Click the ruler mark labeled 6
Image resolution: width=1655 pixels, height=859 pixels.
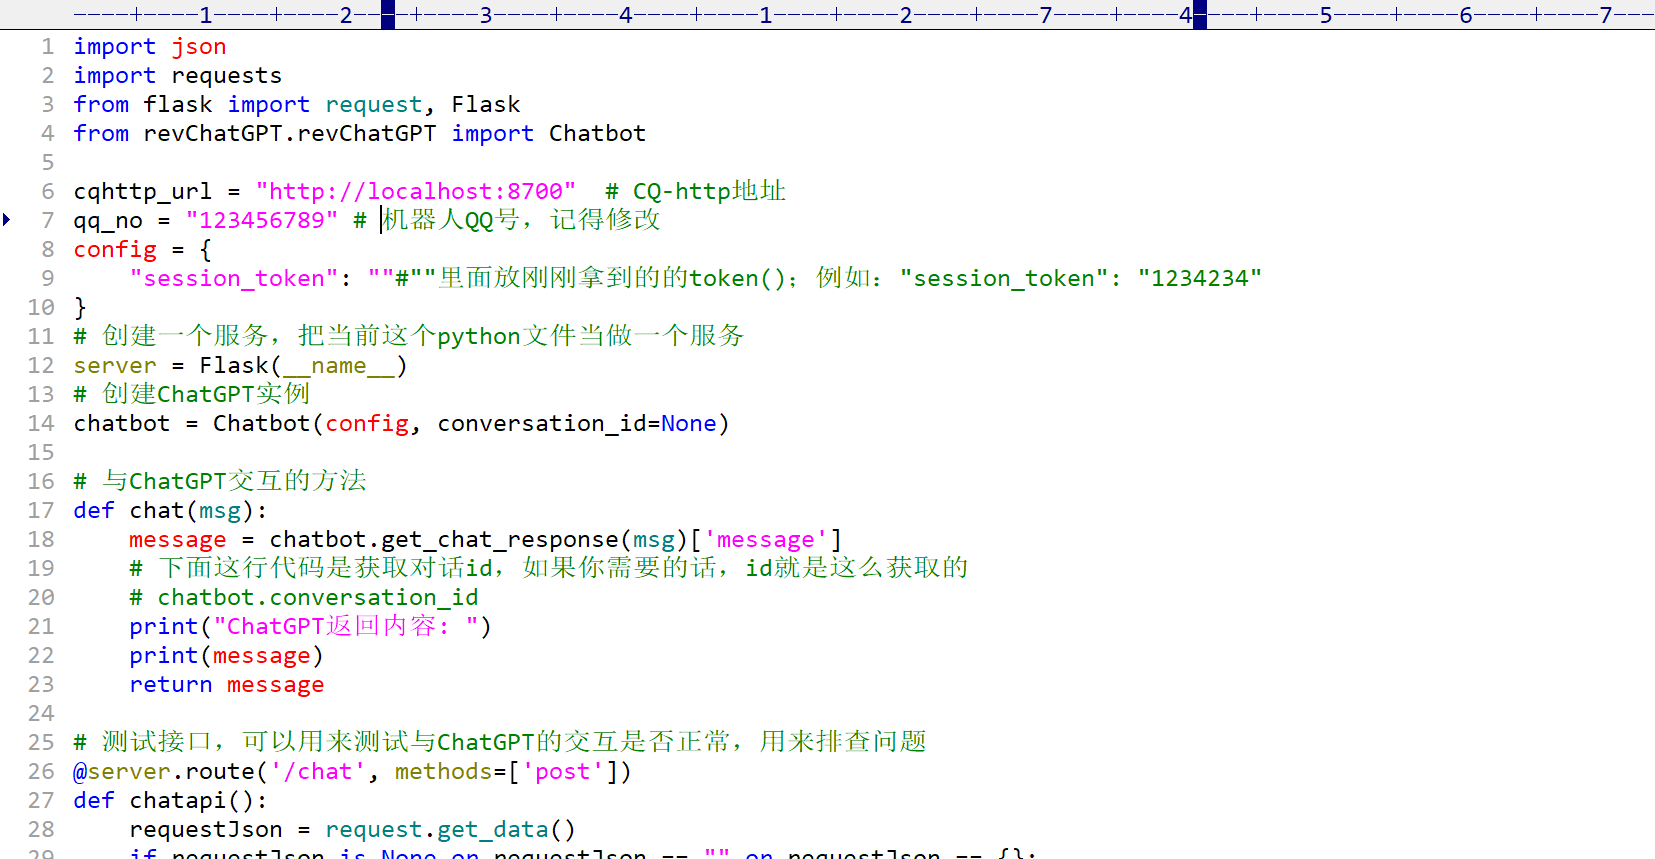pyautogui.click(x=1466, y=15)
